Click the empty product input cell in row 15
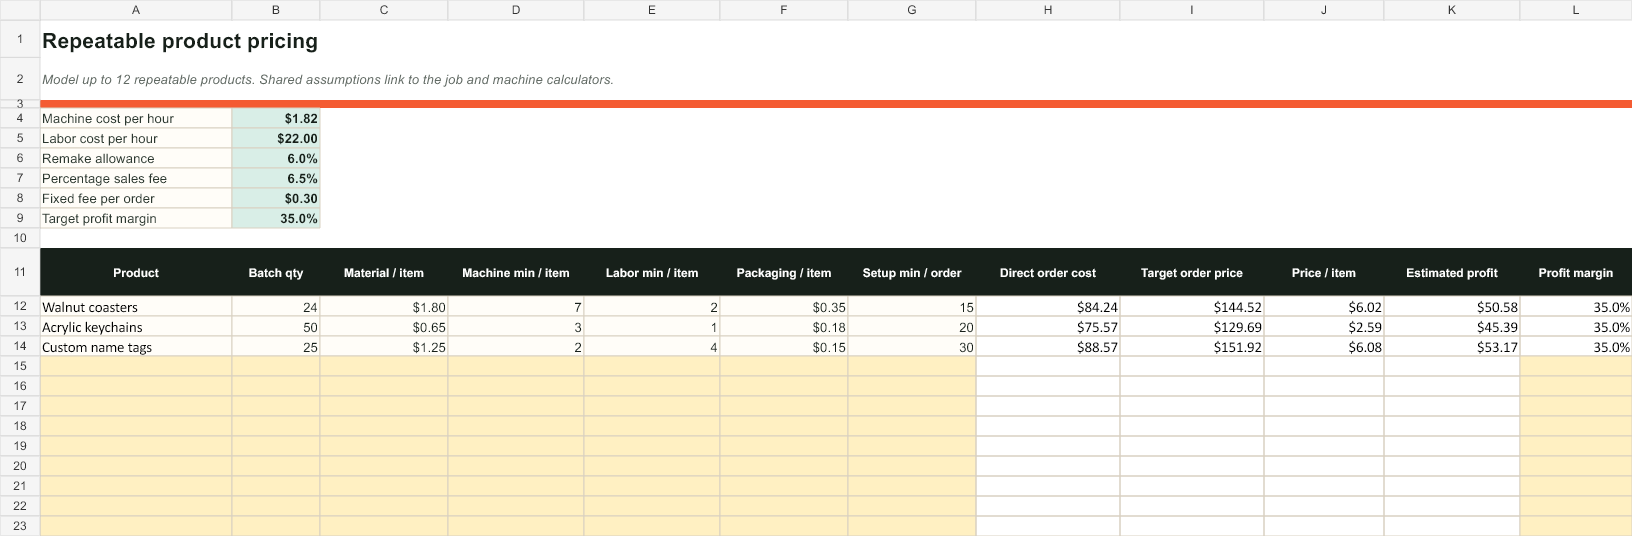This screenshot has height=536, width=1632. pyautogui.click(x=136, y=366)
